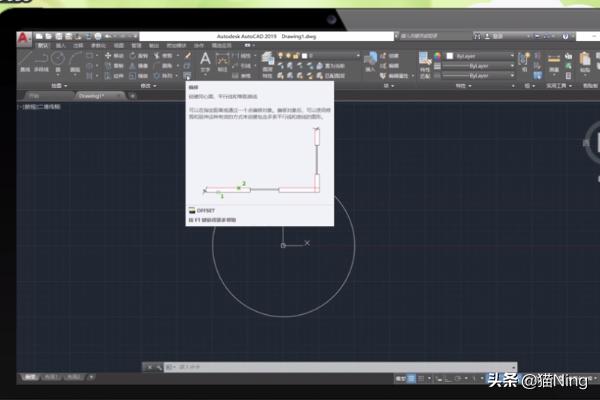Click the Model layout tab

(30, 377)
